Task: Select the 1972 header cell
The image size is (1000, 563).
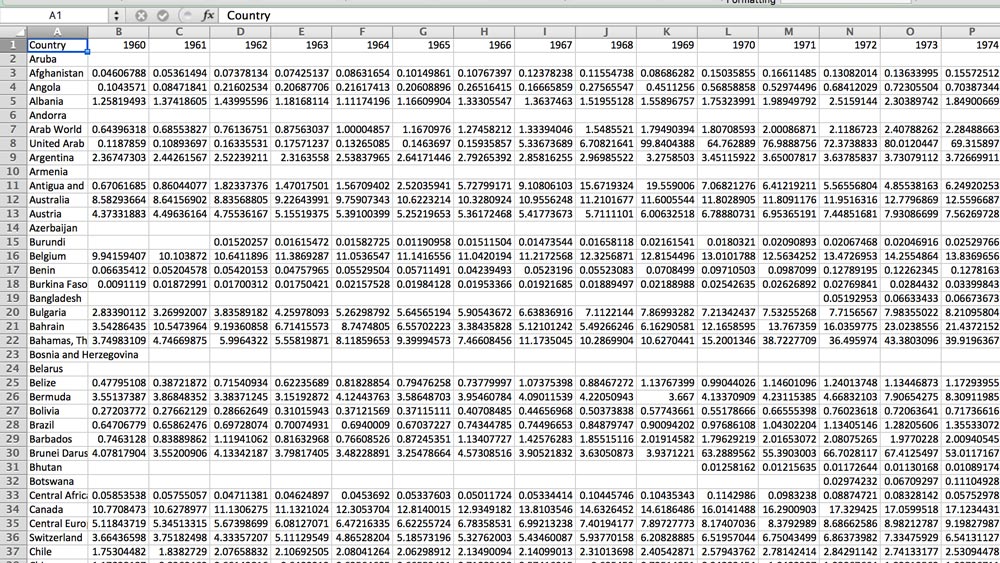Action: coord(849,45)
